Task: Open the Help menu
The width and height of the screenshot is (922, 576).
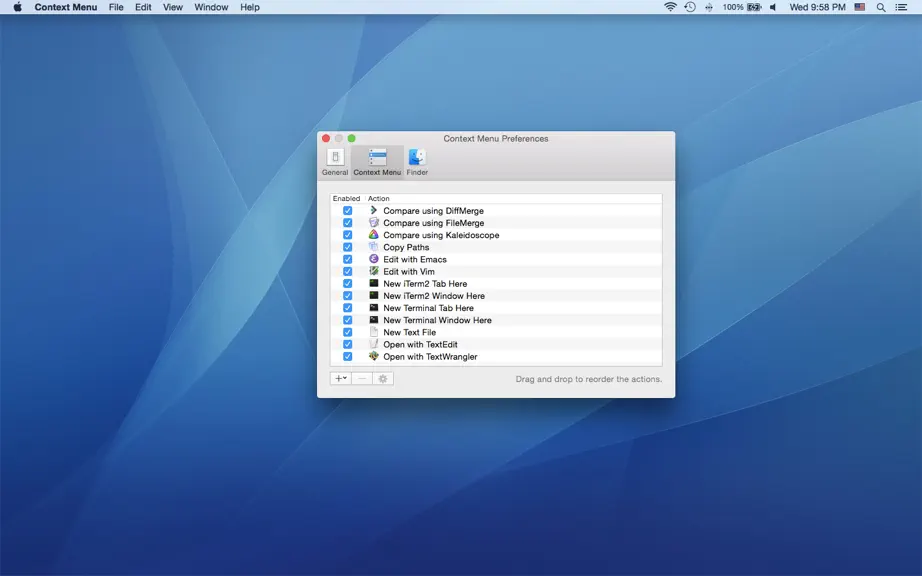Action: point(249,7)
